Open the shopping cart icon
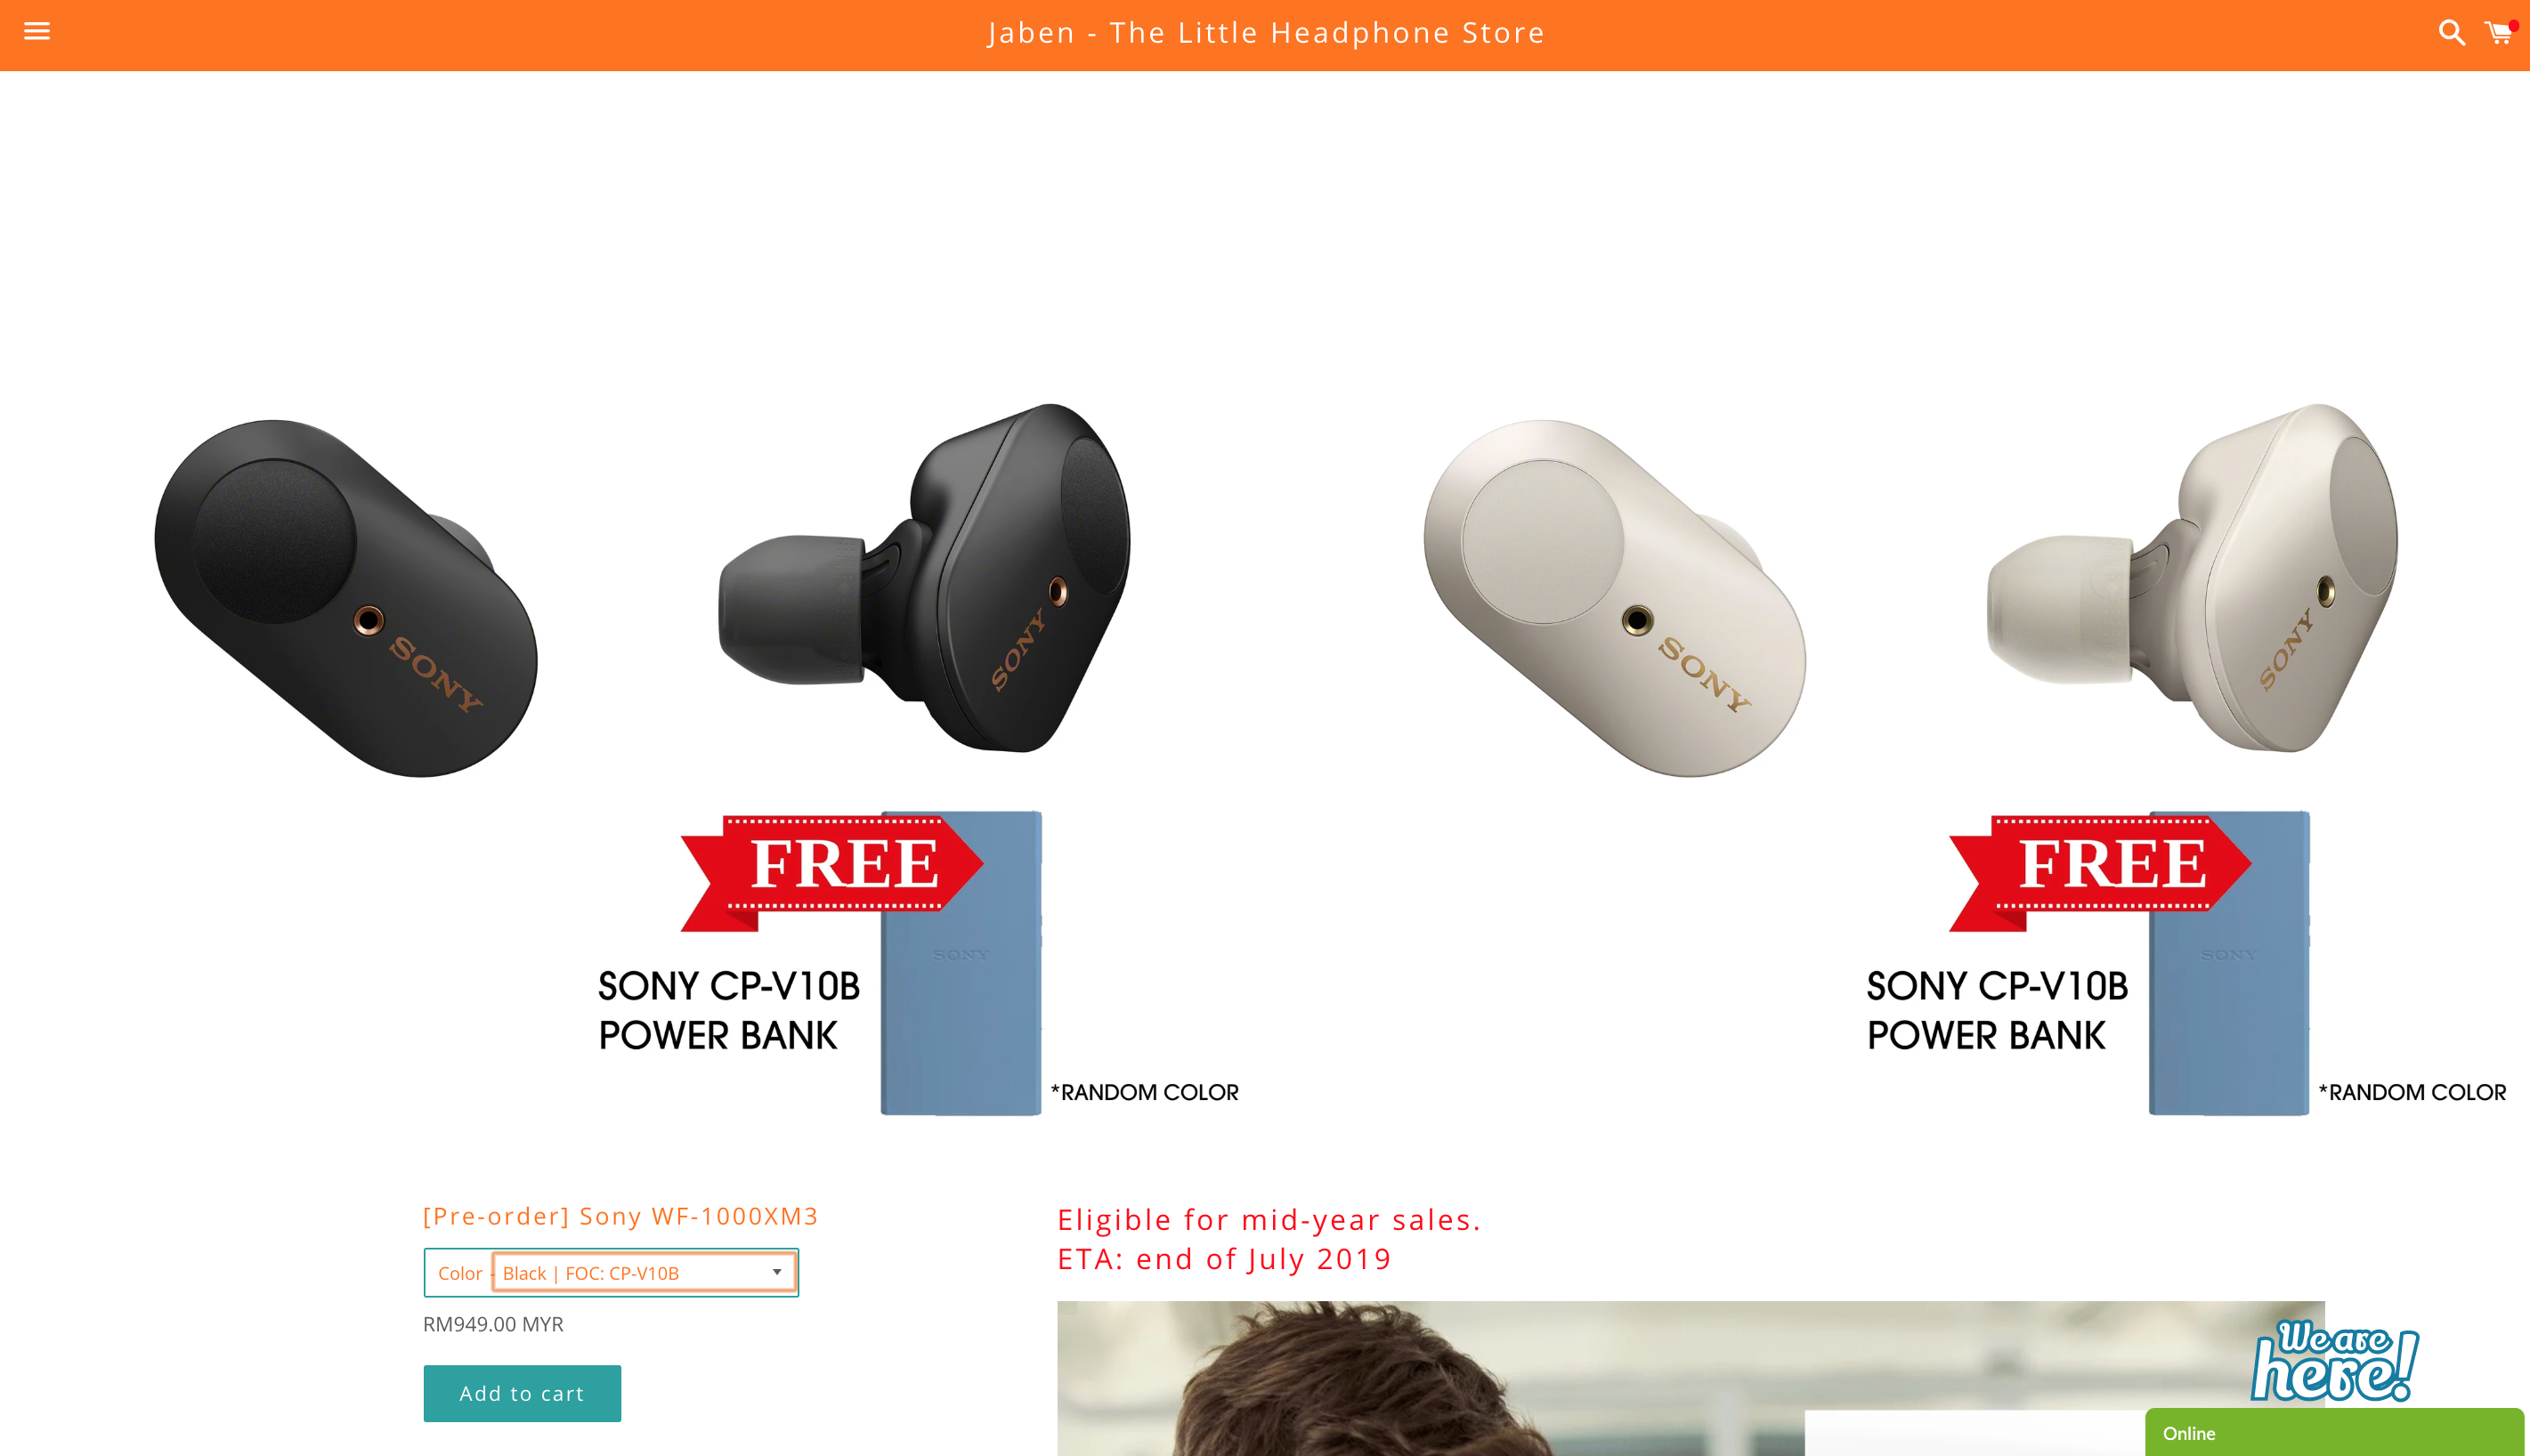This screenshot has height=1456, width=2530. point(2499,33)
